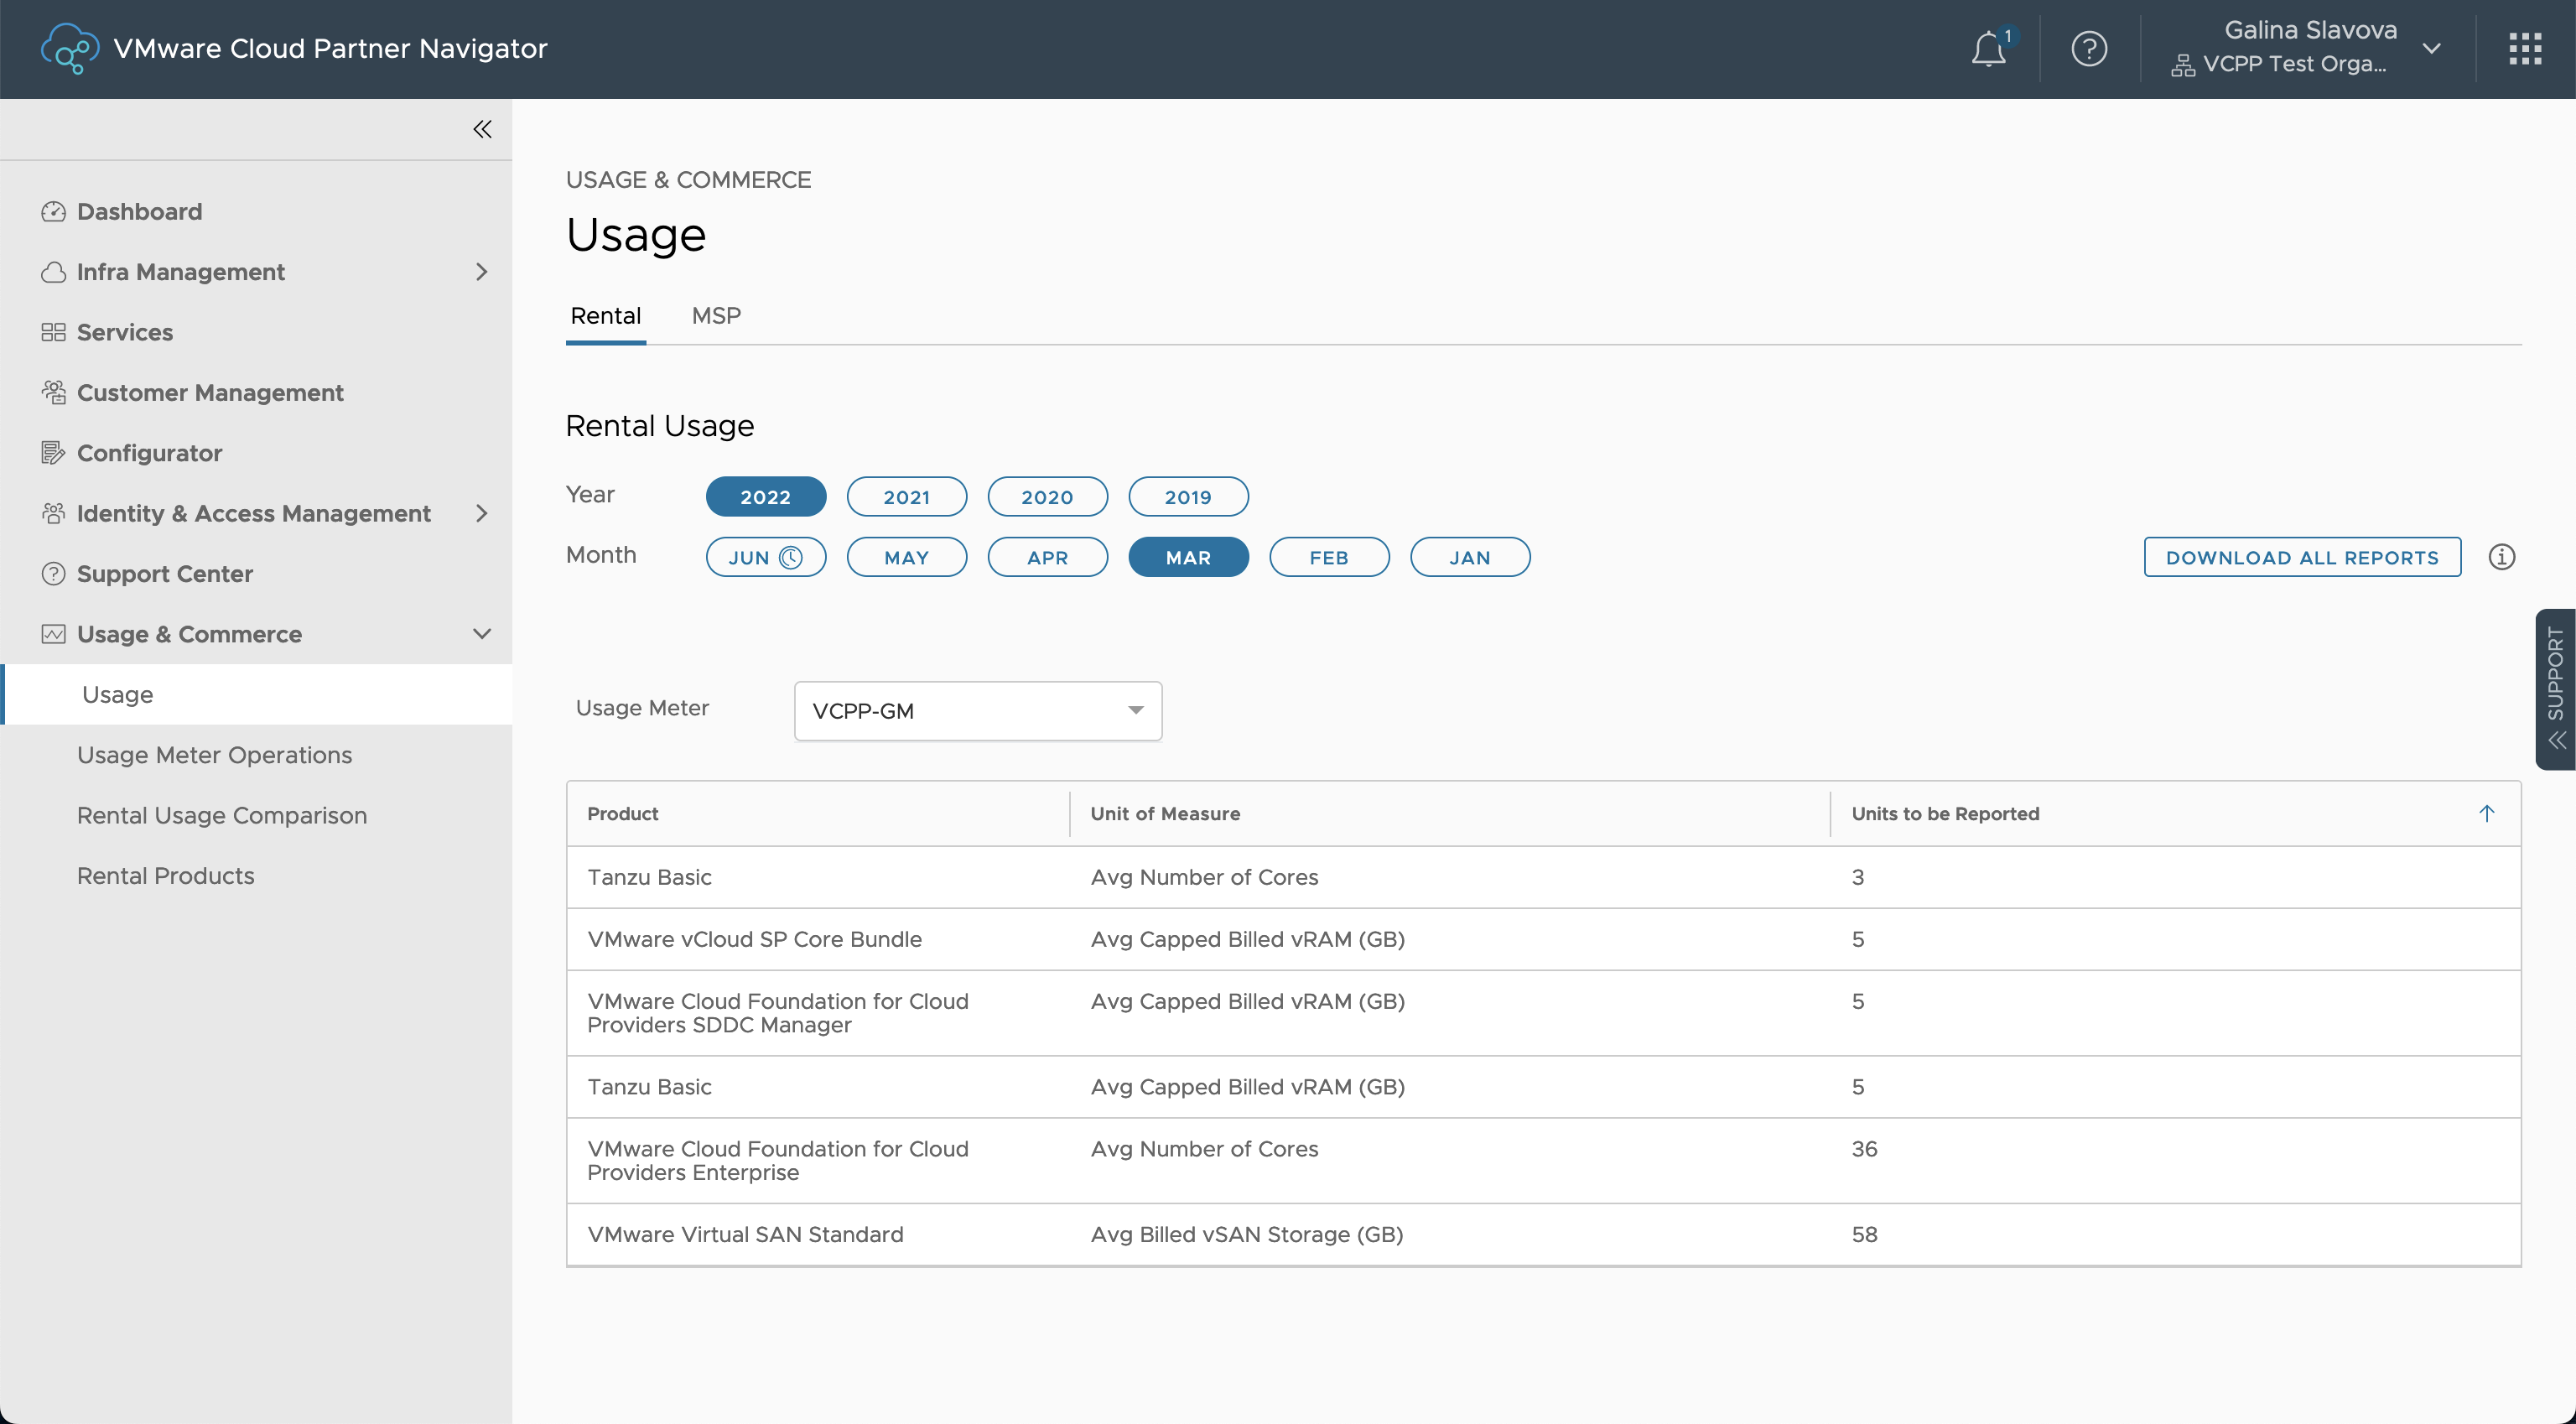Select year 2021 pill
Screen dimensions: 2576x1424
[906, 497]
